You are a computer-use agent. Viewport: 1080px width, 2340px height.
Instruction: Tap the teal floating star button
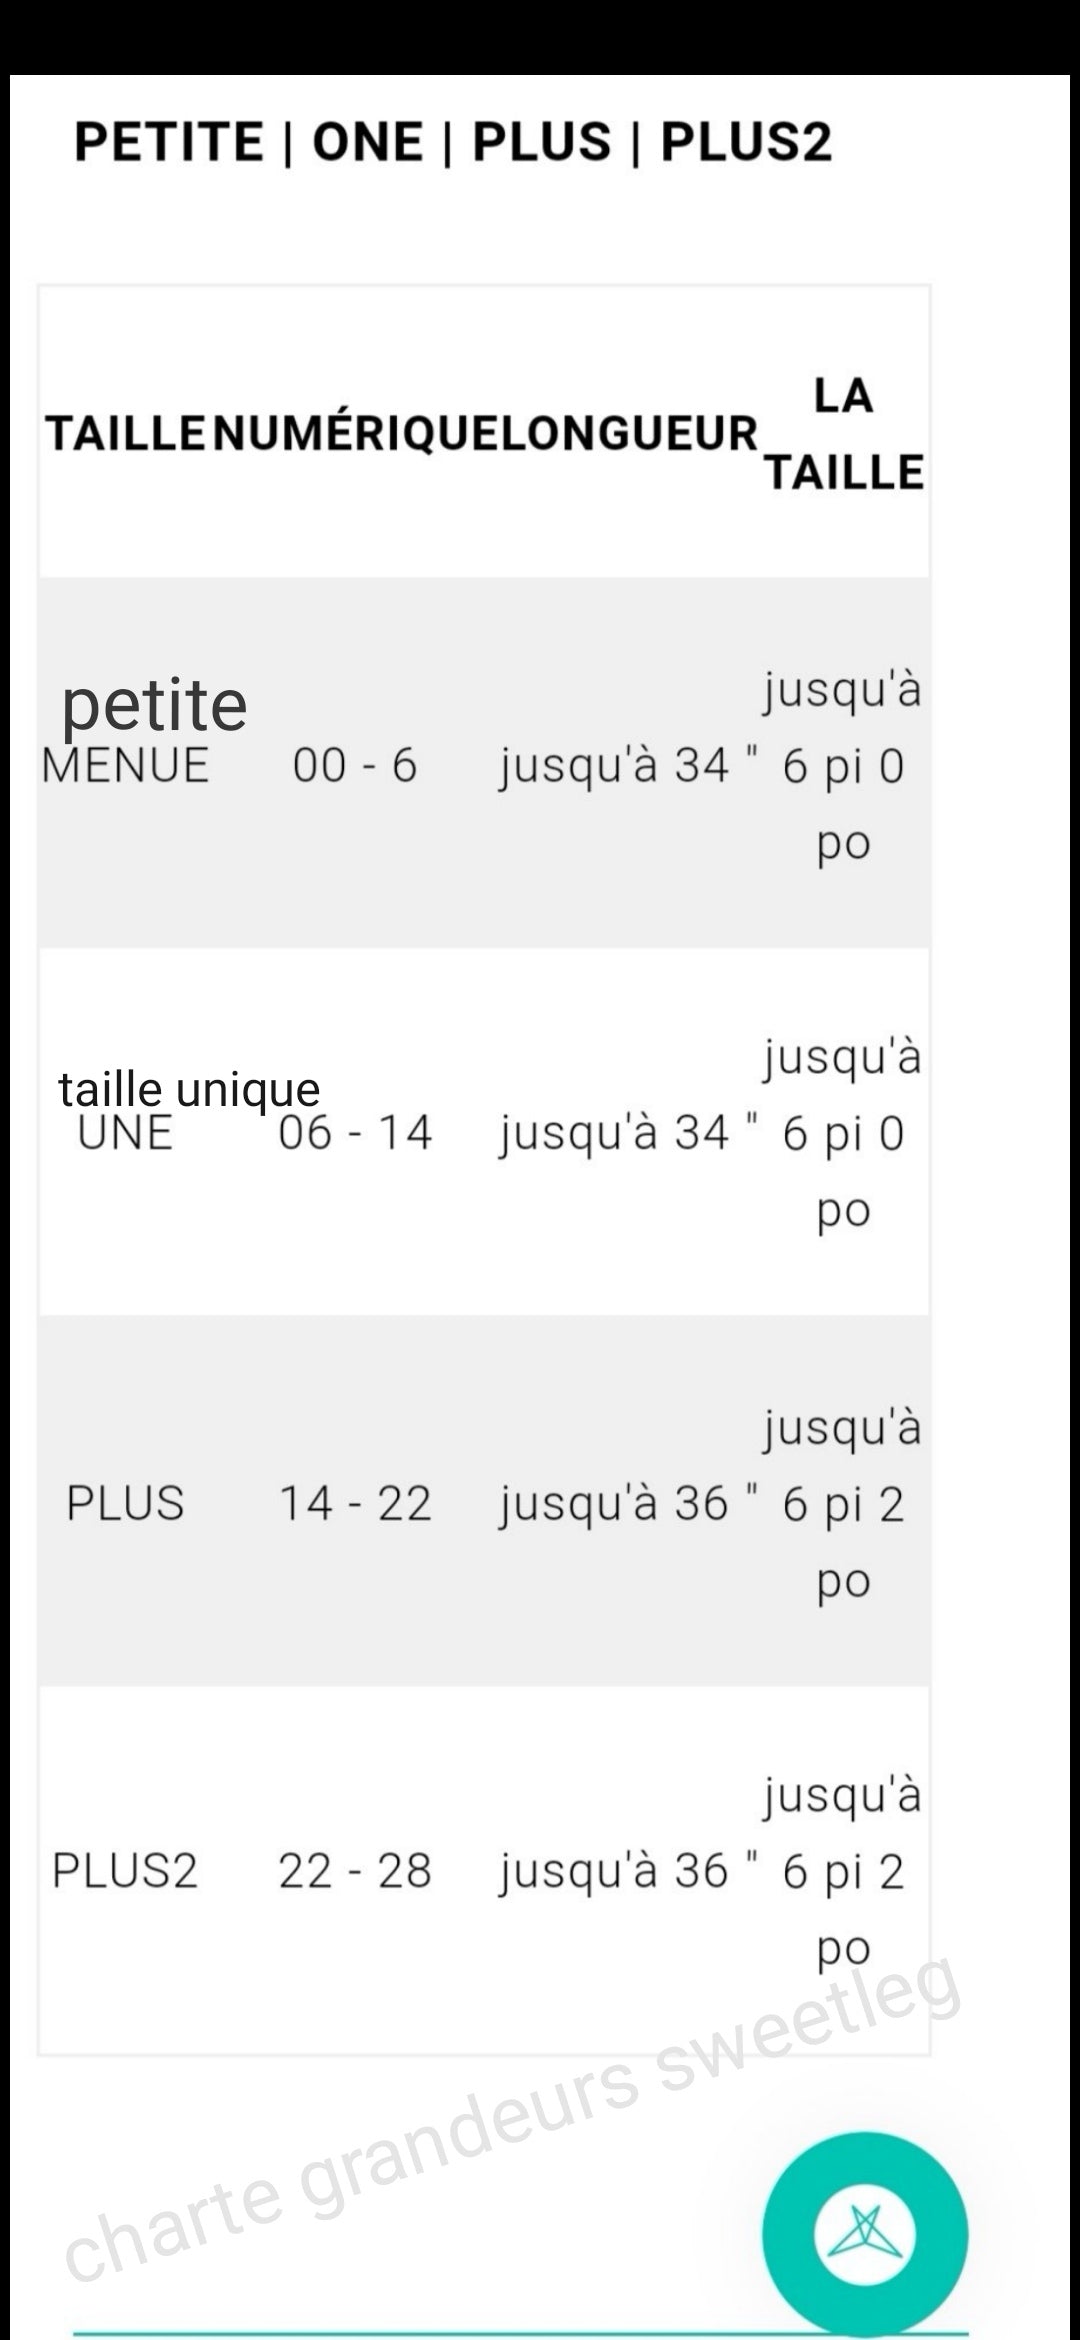point(865,2235)
